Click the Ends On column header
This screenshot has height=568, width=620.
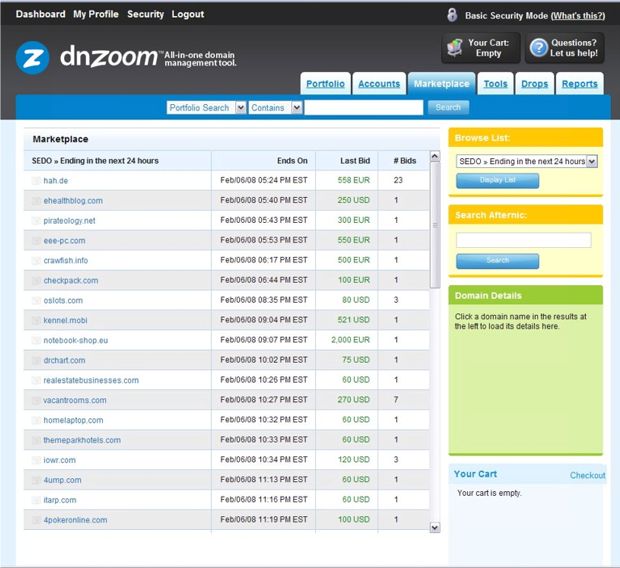[292, 161]
